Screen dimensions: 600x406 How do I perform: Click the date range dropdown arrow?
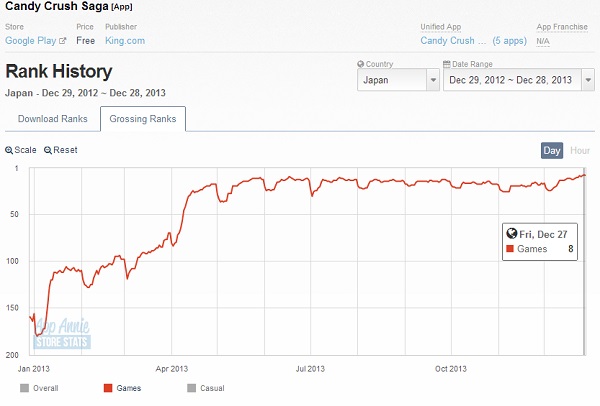point(588,80)
